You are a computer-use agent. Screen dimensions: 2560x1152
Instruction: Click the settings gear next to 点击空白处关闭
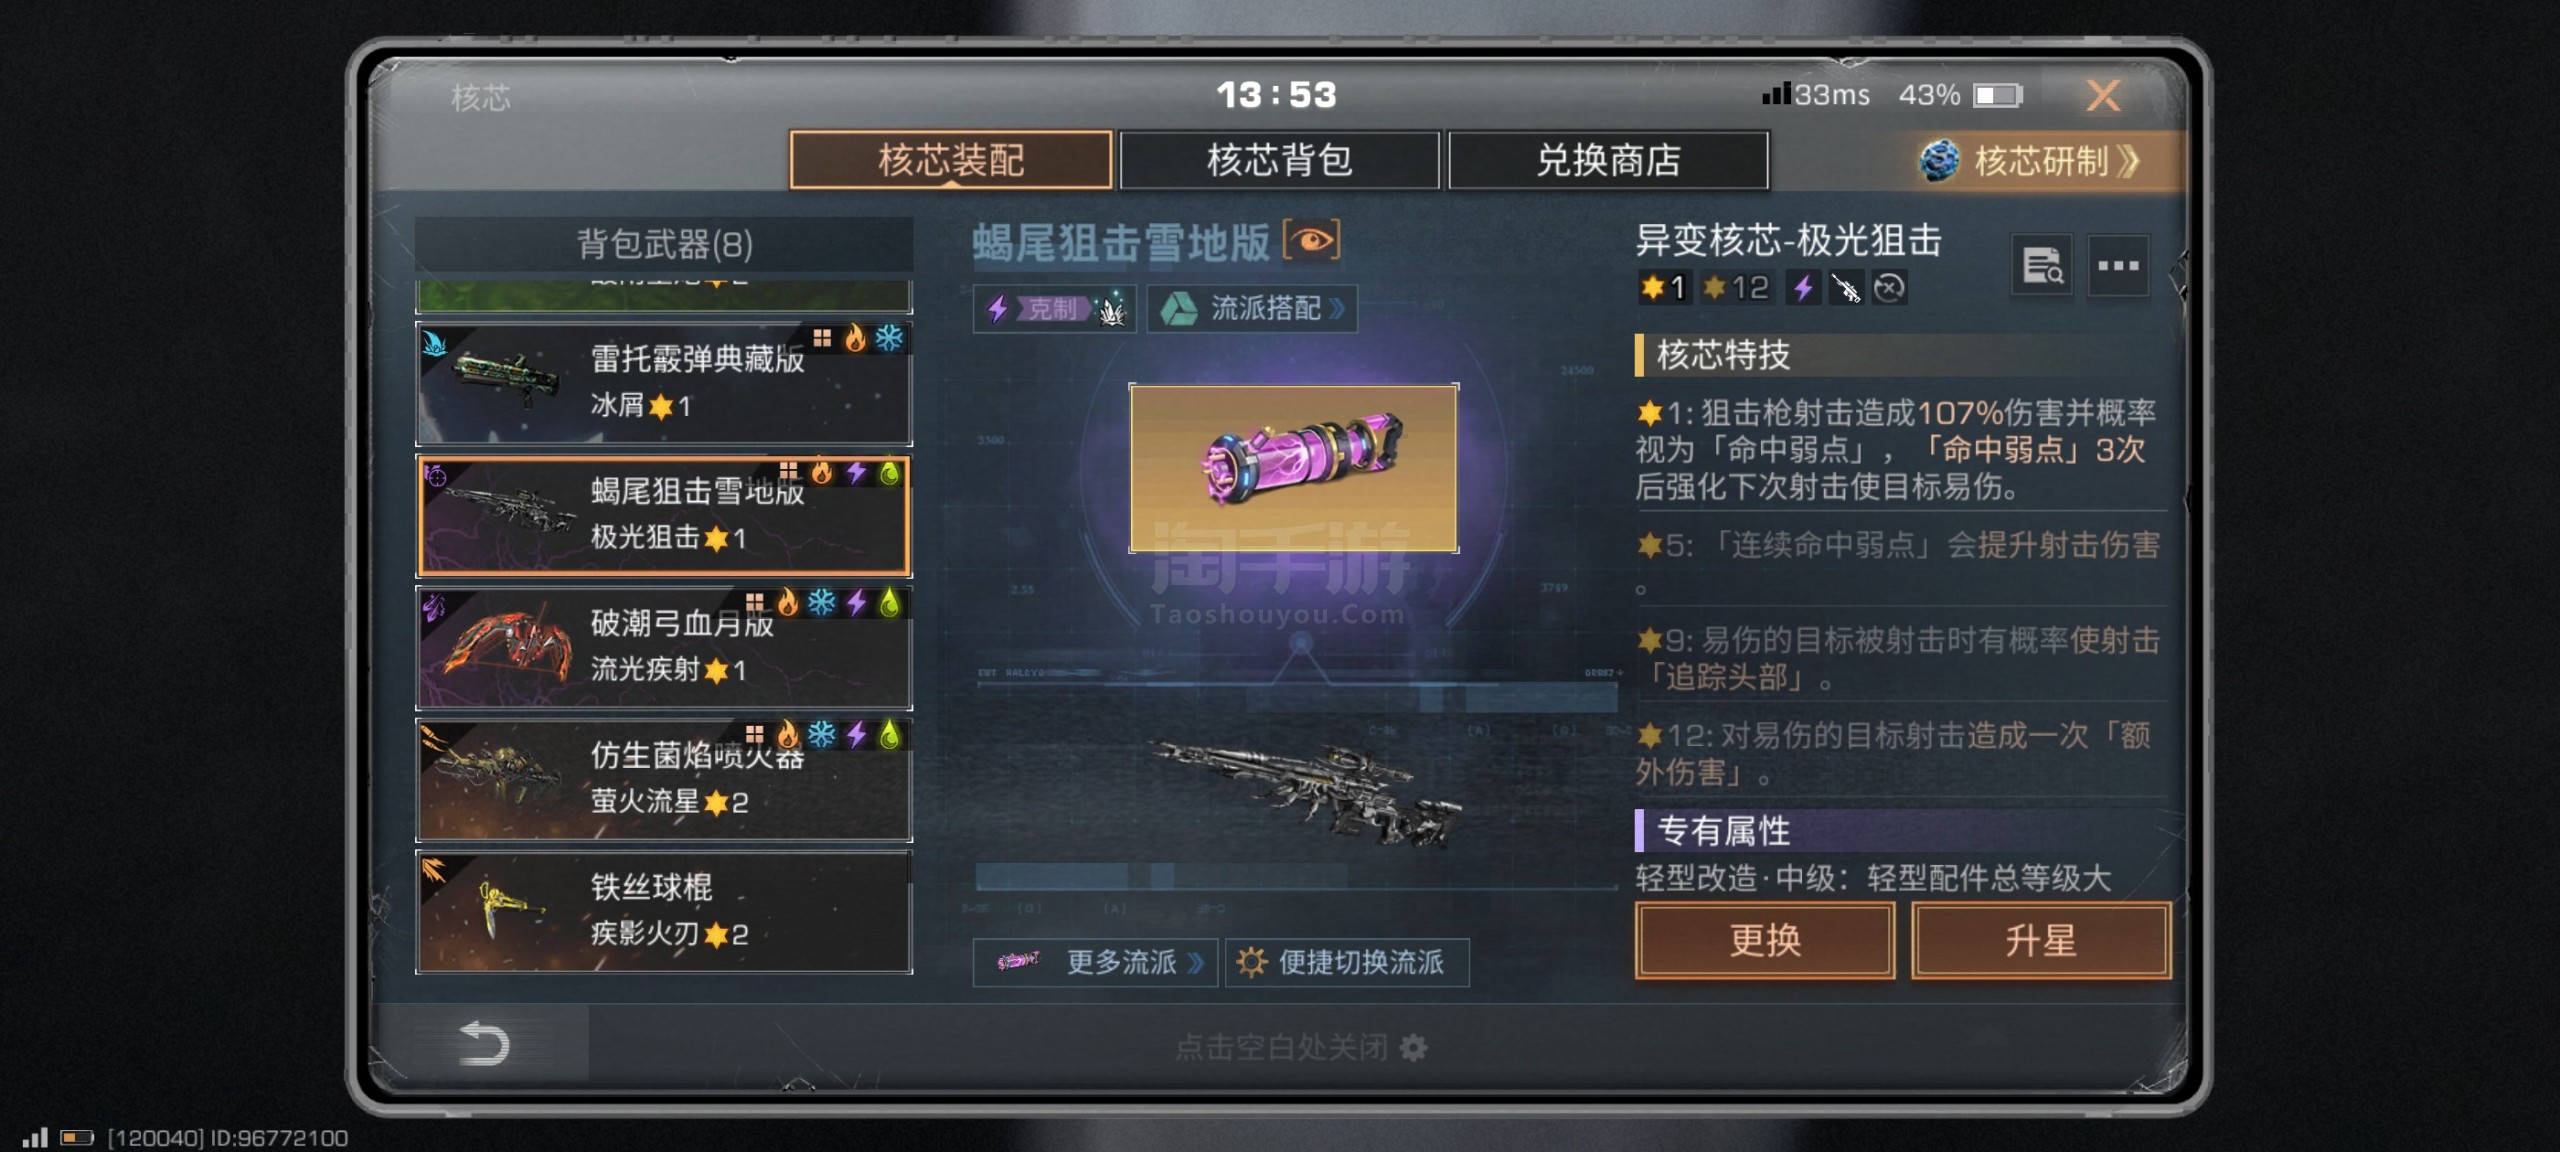(1413, 1048)
